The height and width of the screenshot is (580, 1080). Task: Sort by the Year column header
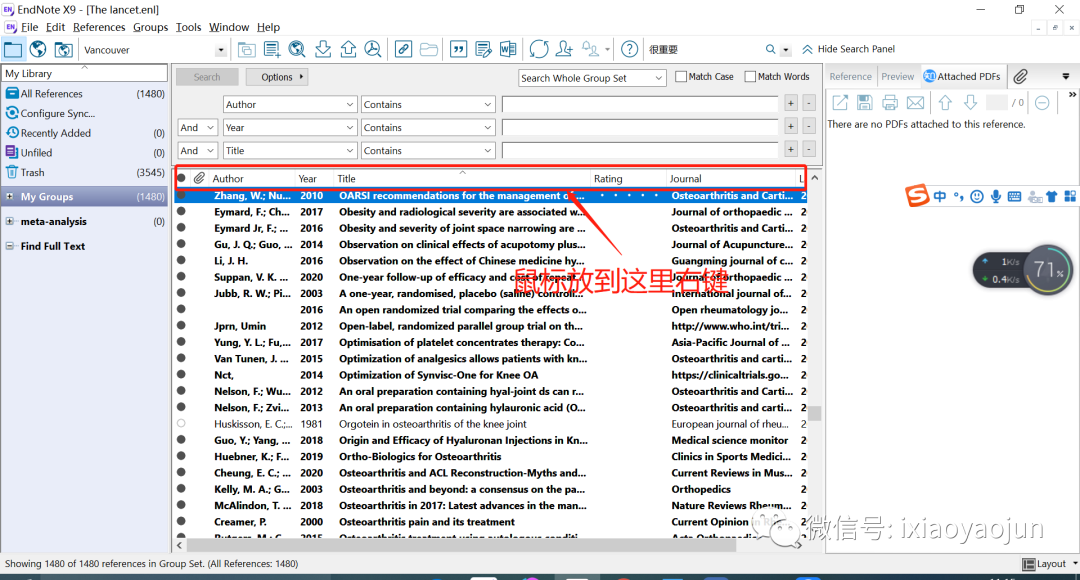coord(315,178)
